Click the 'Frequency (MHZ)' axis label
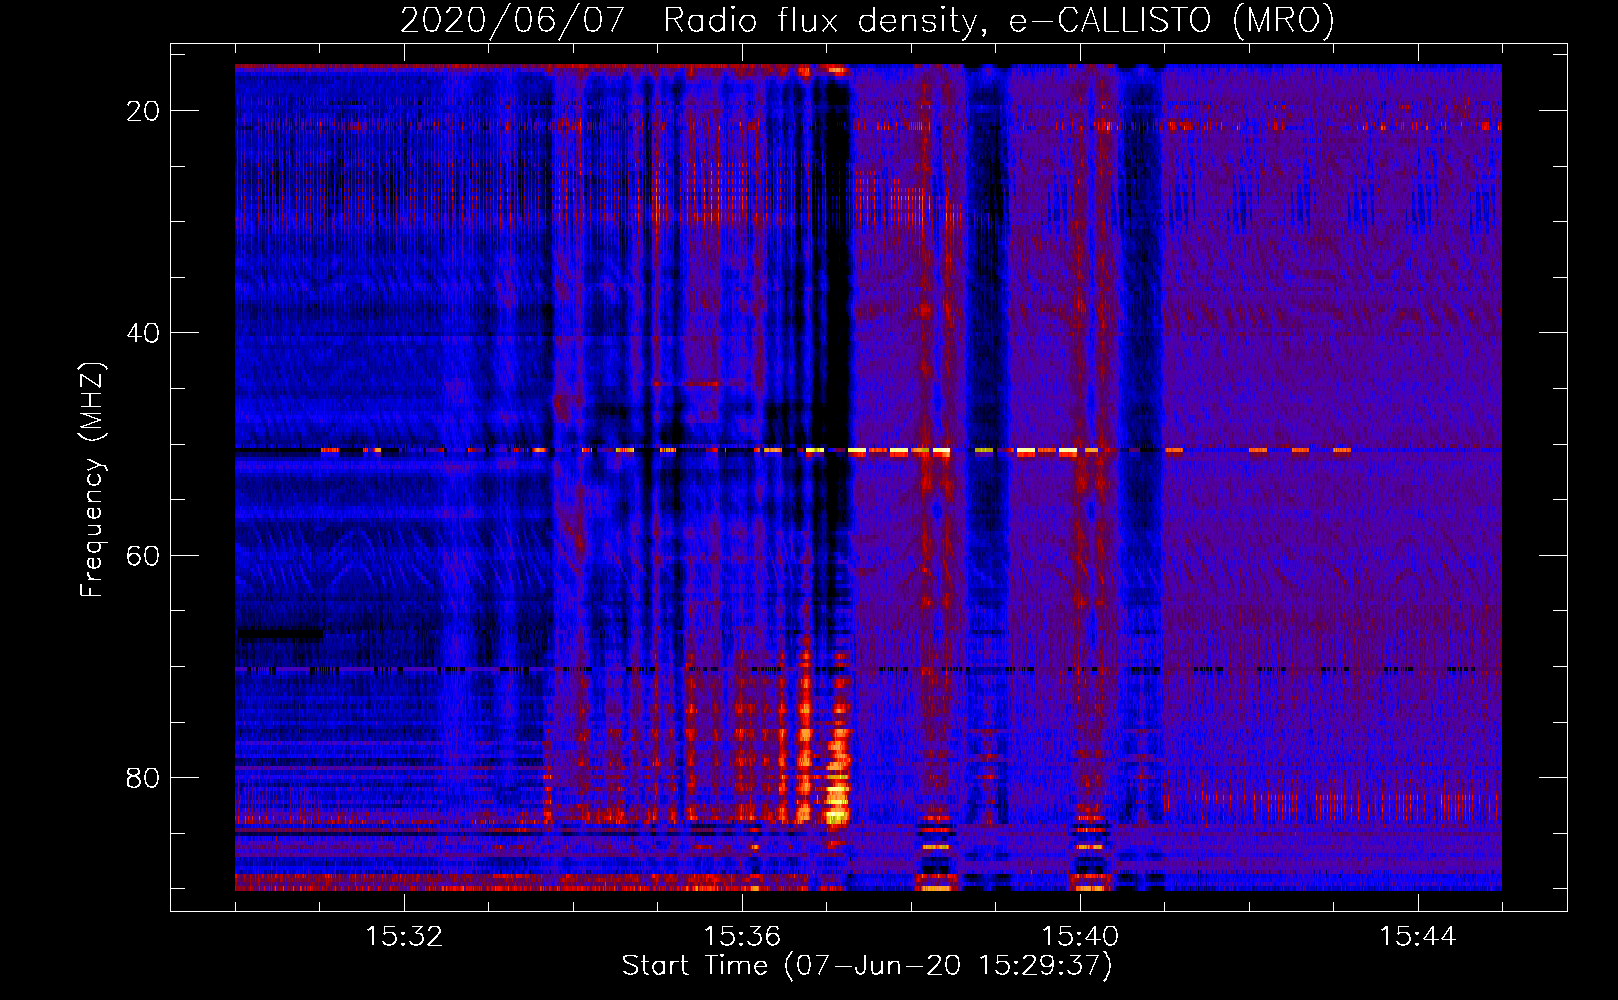This screenshot has width=1618, height=1000. (92, 480)
